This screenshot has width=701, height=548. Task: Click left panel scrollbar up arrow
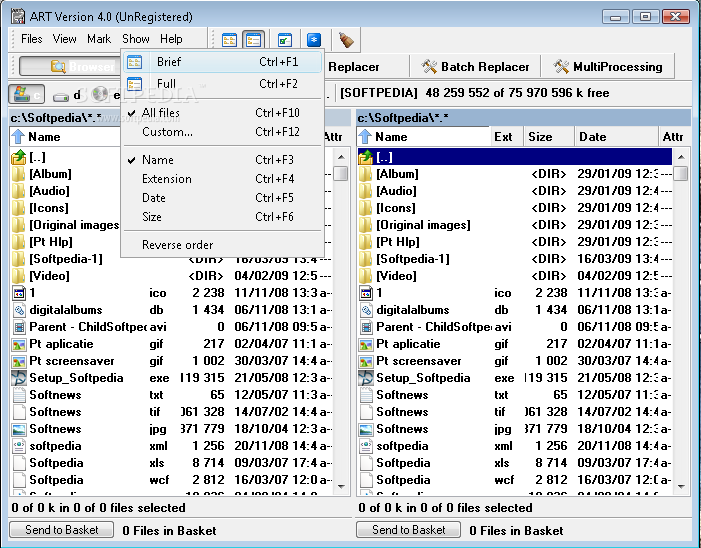(341, 157)
